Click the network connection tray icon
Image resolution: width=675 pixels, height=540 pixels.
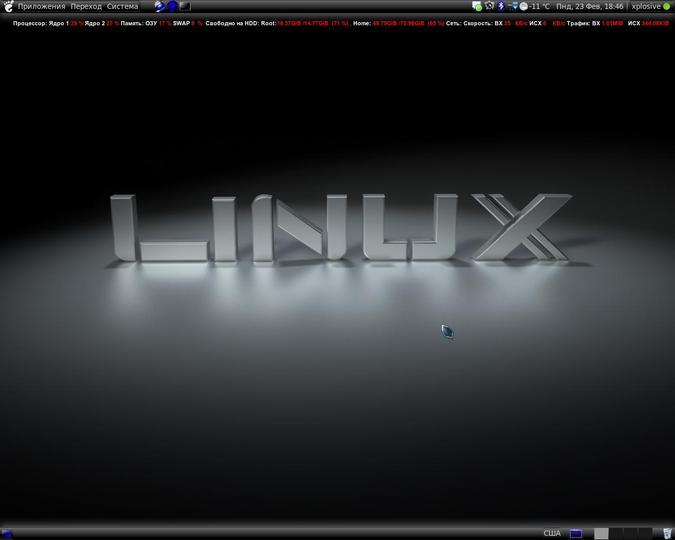tap(513, 6)
